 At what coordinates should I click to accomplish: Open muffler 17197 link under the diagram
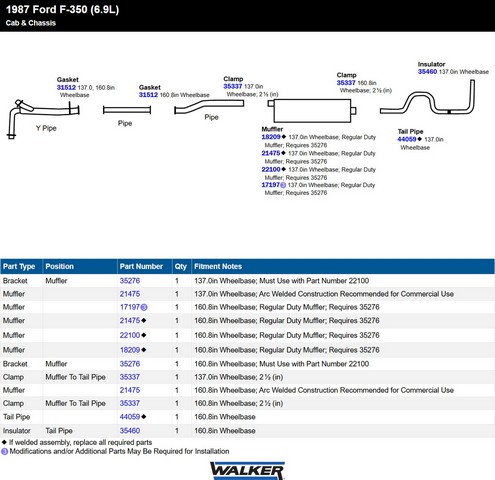point(271,185)
